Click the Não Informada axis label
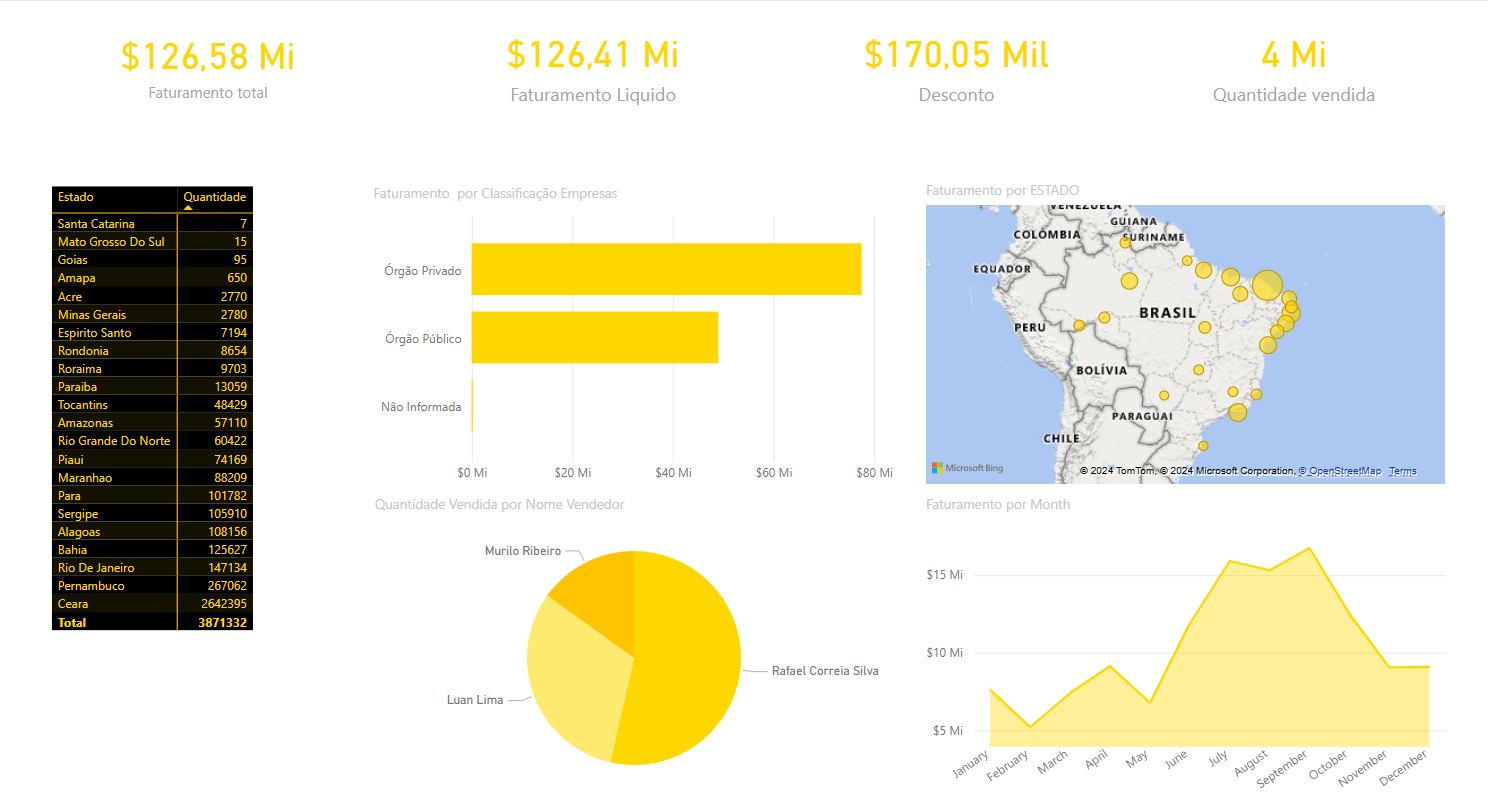This screenshot has width=1488, height=811. [421, 407]
